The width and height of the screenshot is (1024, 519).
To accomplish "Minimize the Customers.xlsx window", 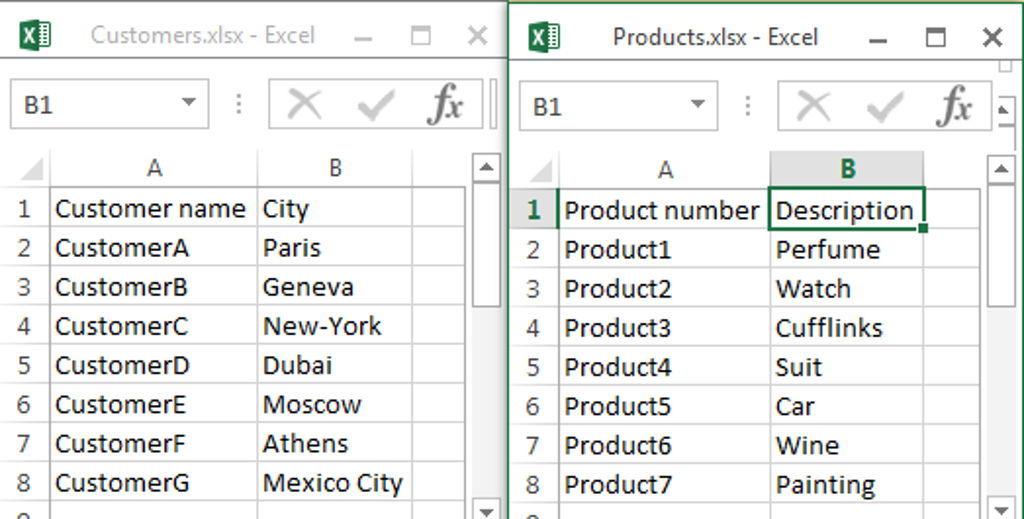I will coord(363,37).
